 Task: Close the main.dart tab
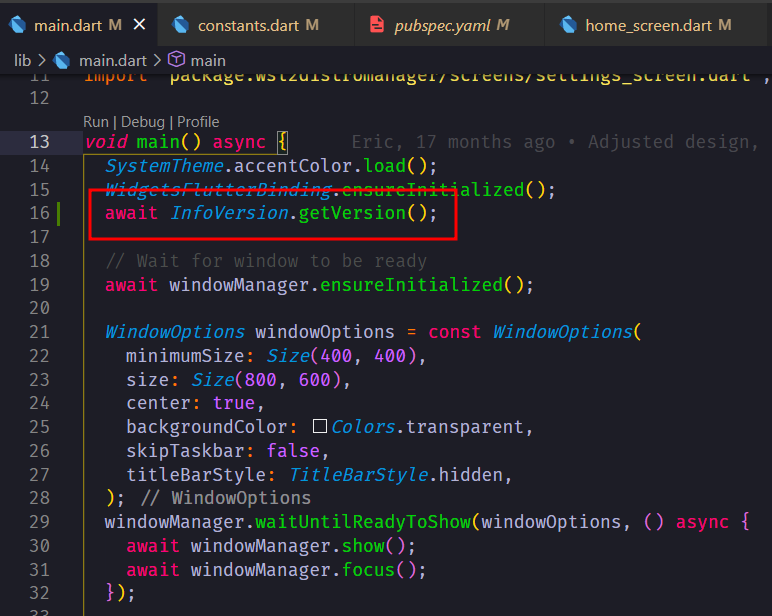(140, 24)
